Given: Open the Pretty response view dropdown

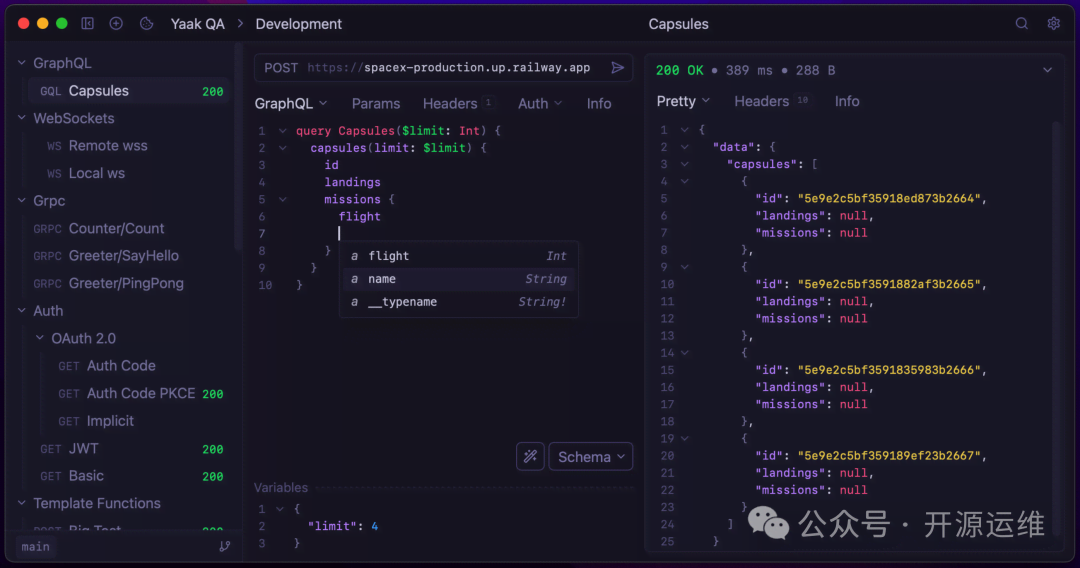Looking at the screenshot, I should pyautogui.click(x=683, y=101).
